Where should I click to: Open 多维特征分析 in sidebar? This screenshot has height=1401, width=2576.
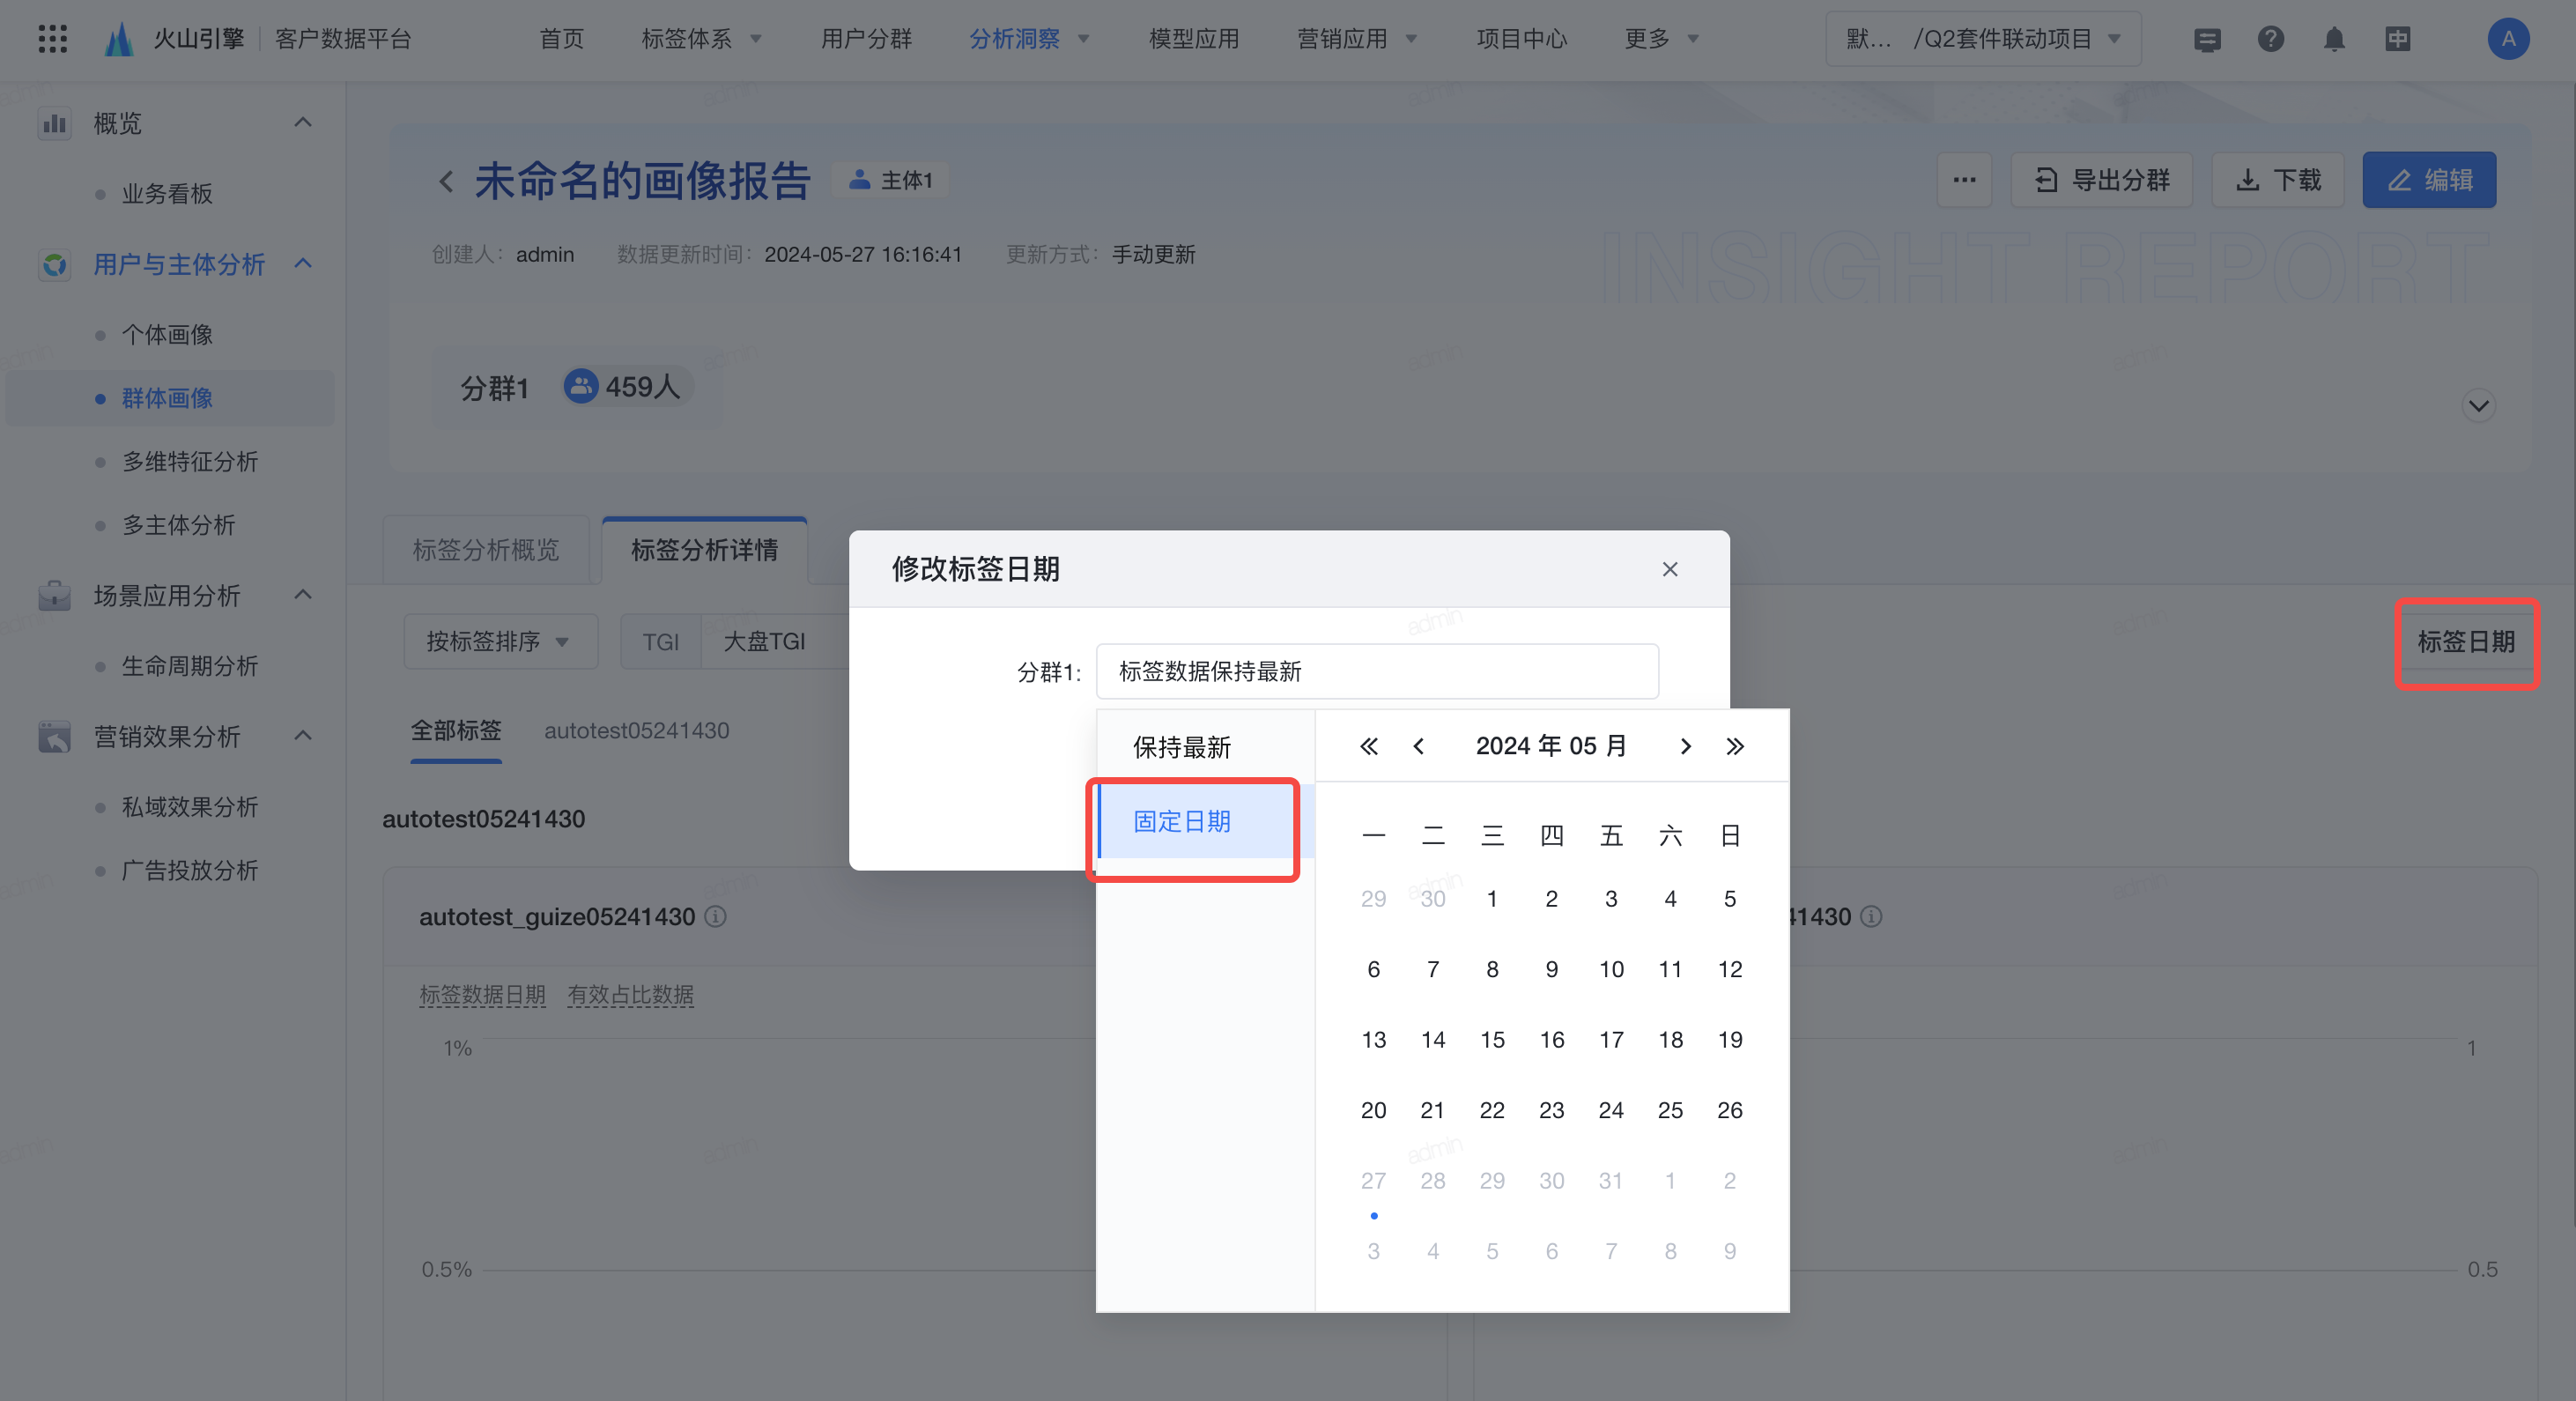coord(190,461)
